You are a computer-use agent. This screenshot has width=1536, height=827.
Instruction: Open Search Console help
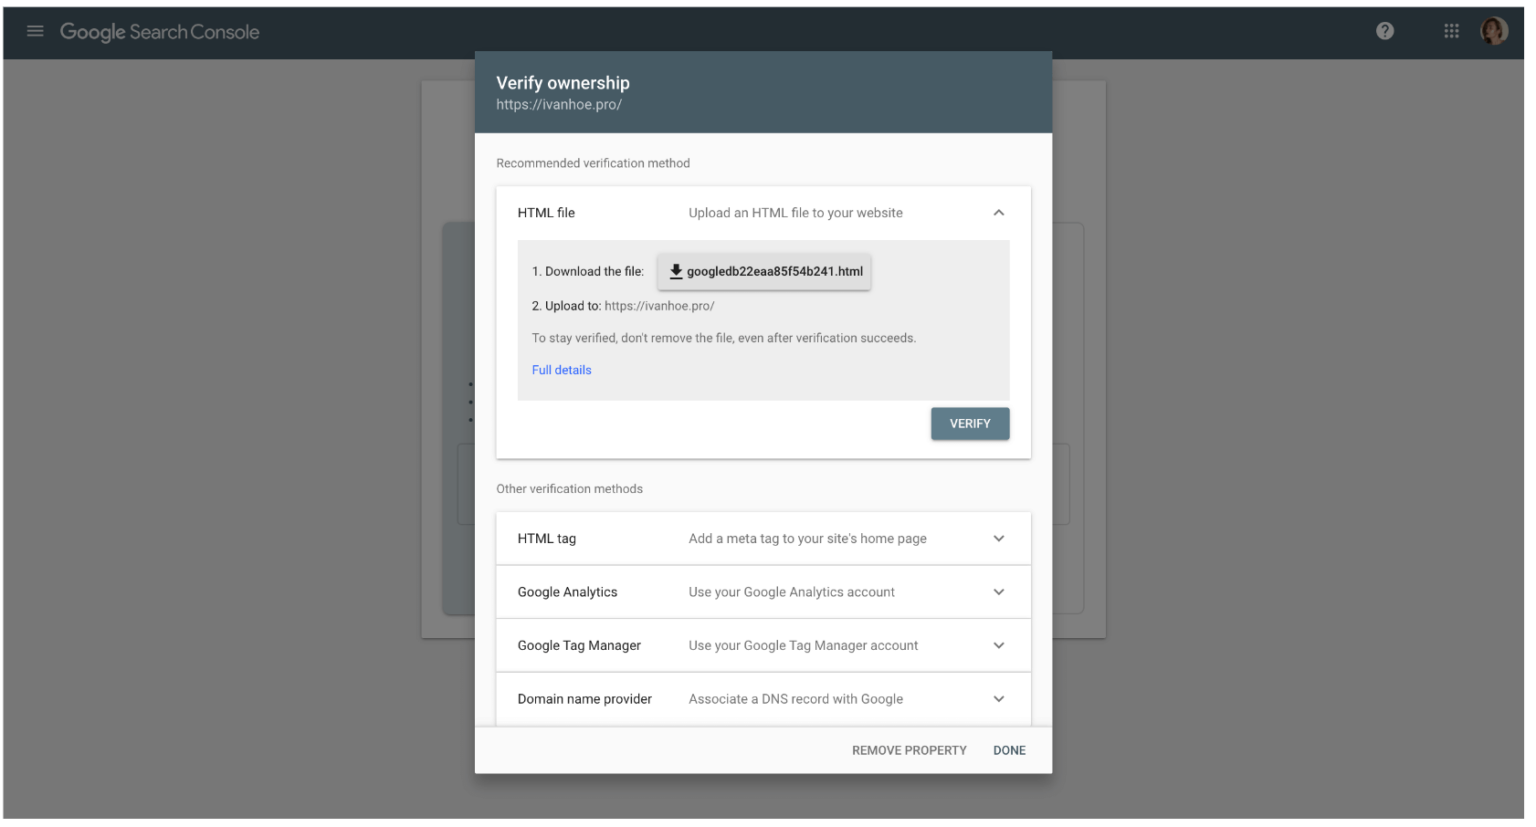pyautogui.click(x=1384, y=30)
